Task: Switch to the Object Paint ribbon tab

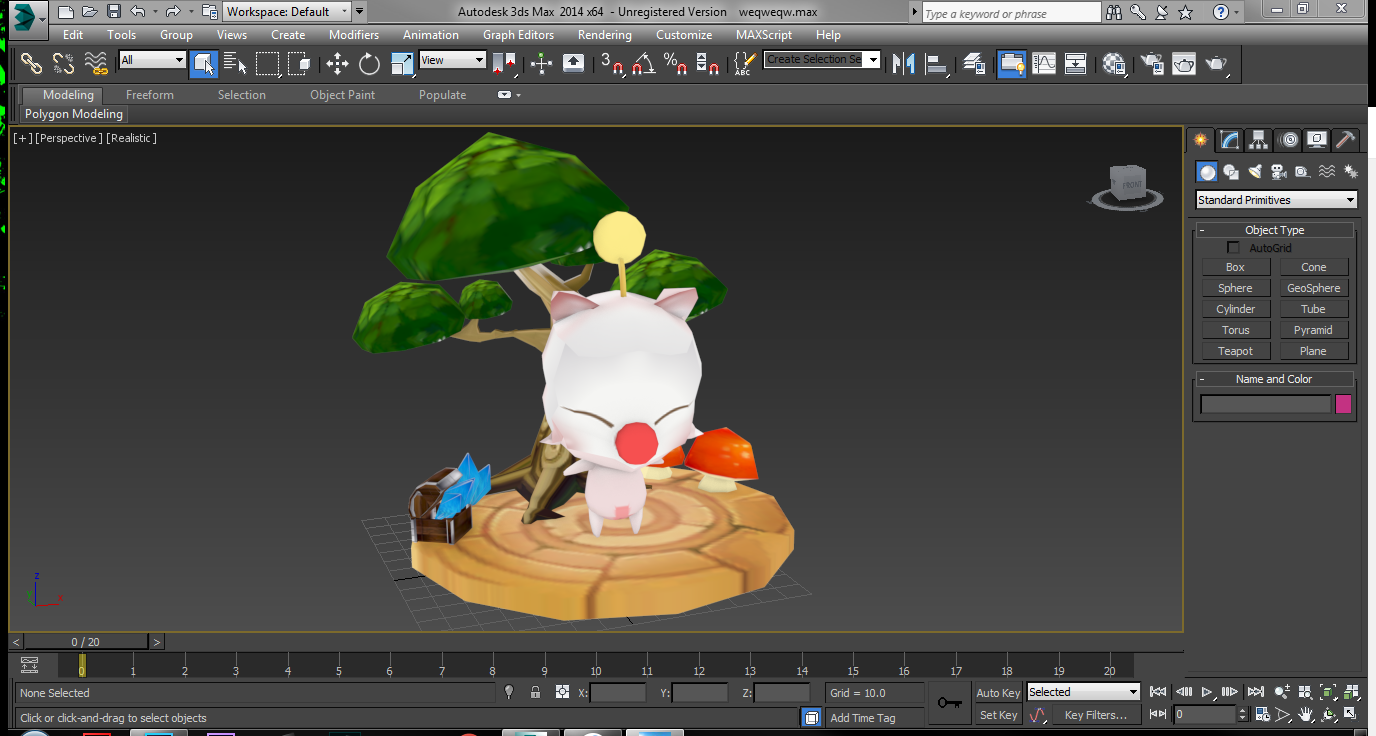Action: click(342, 95)
